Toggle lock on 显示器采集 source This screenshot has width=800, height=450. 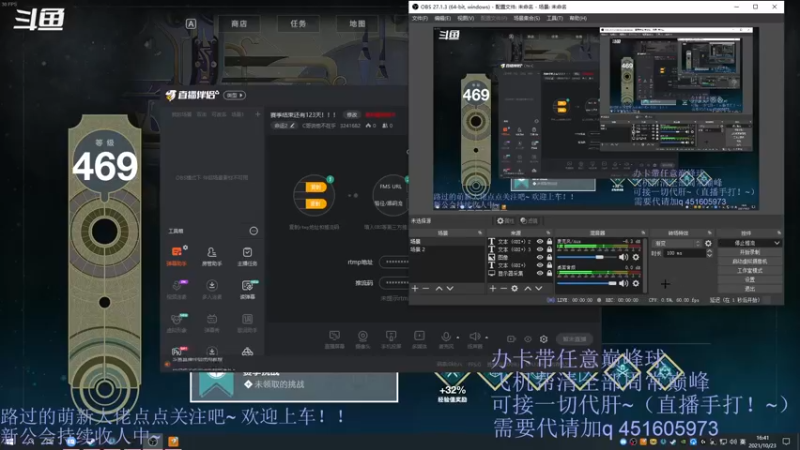pos(549,273)
